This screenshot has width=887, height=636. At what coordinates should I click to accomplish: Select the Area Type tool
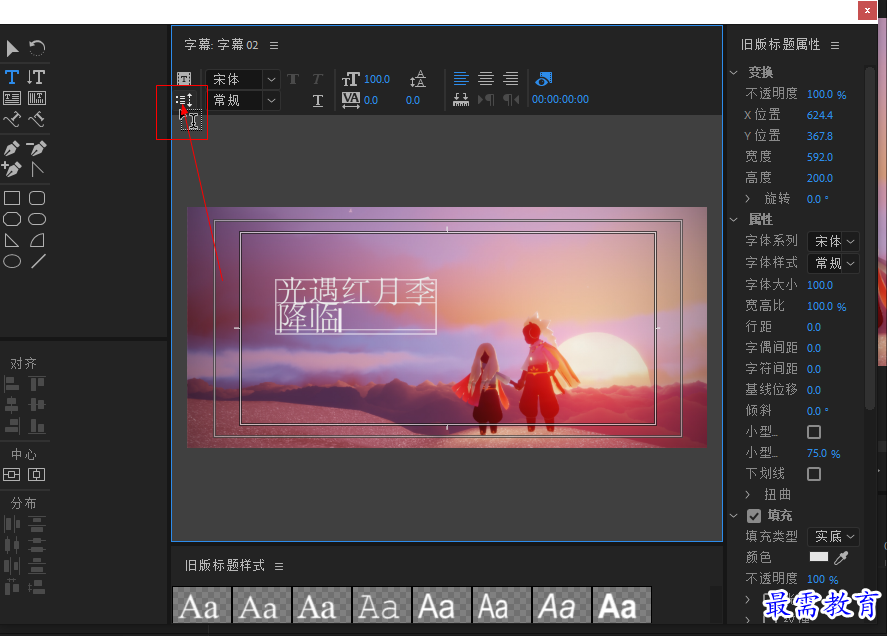coord(12,98)
